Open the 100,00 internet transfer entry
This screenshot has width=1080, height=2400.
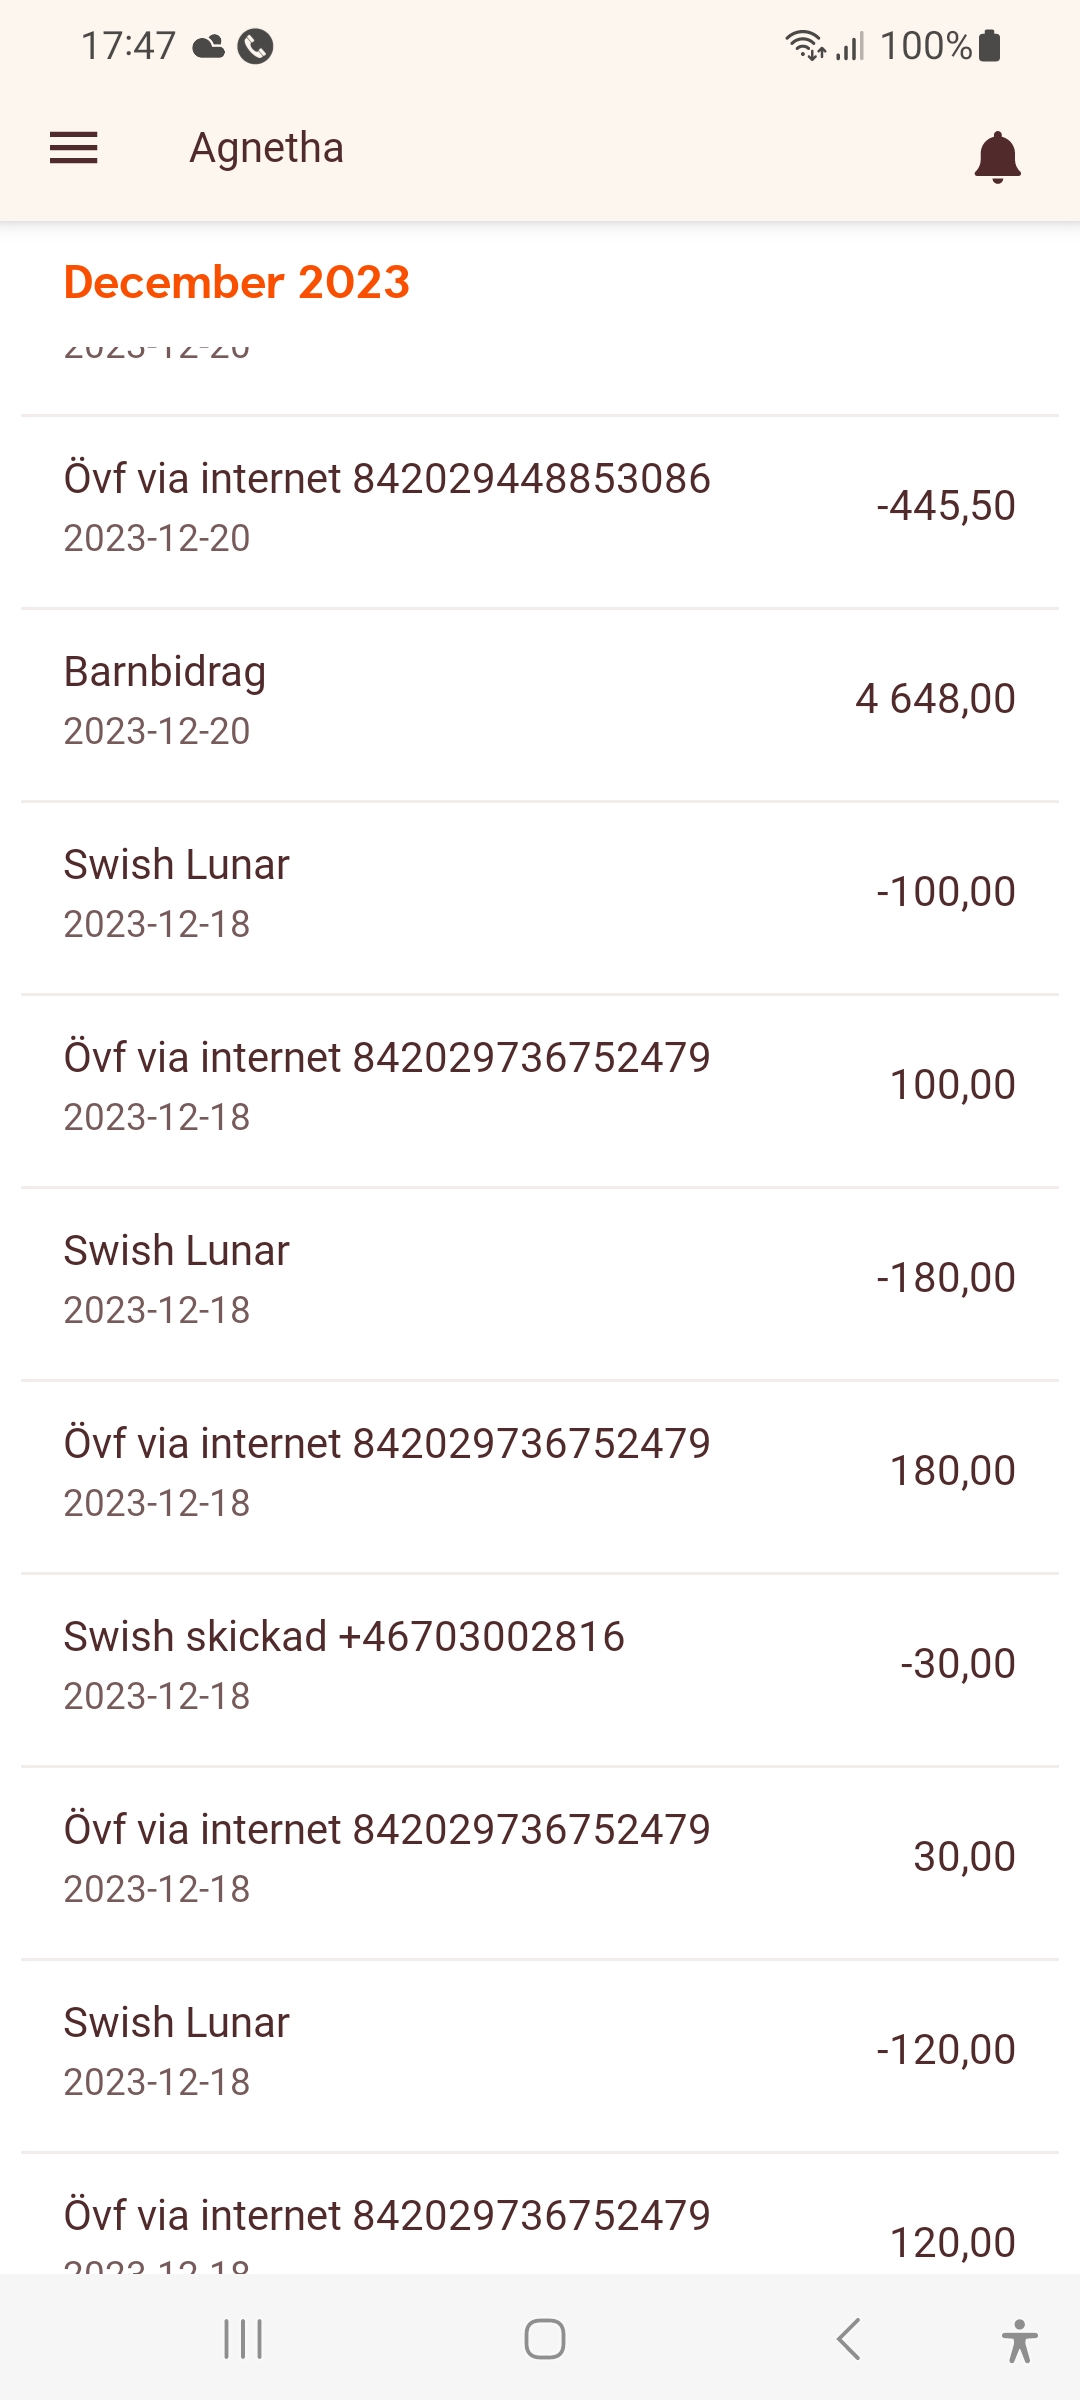pyautogui.click(x=540, y=1086)
